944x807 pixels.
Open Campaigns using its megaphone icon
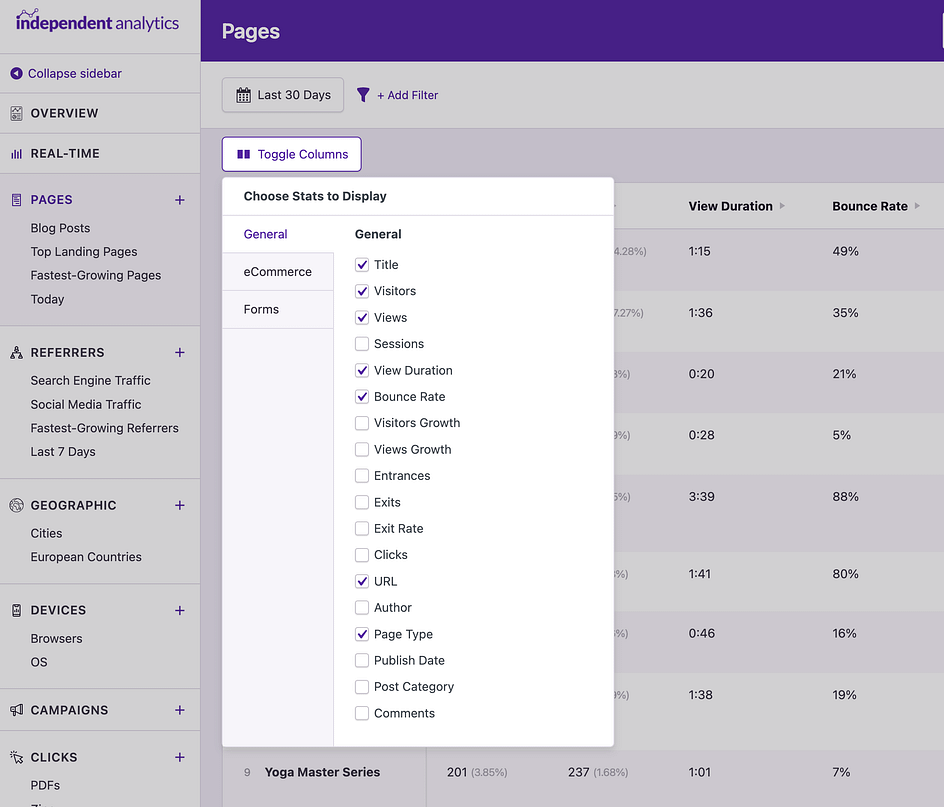pyautogui.click(x=16, y=710)
